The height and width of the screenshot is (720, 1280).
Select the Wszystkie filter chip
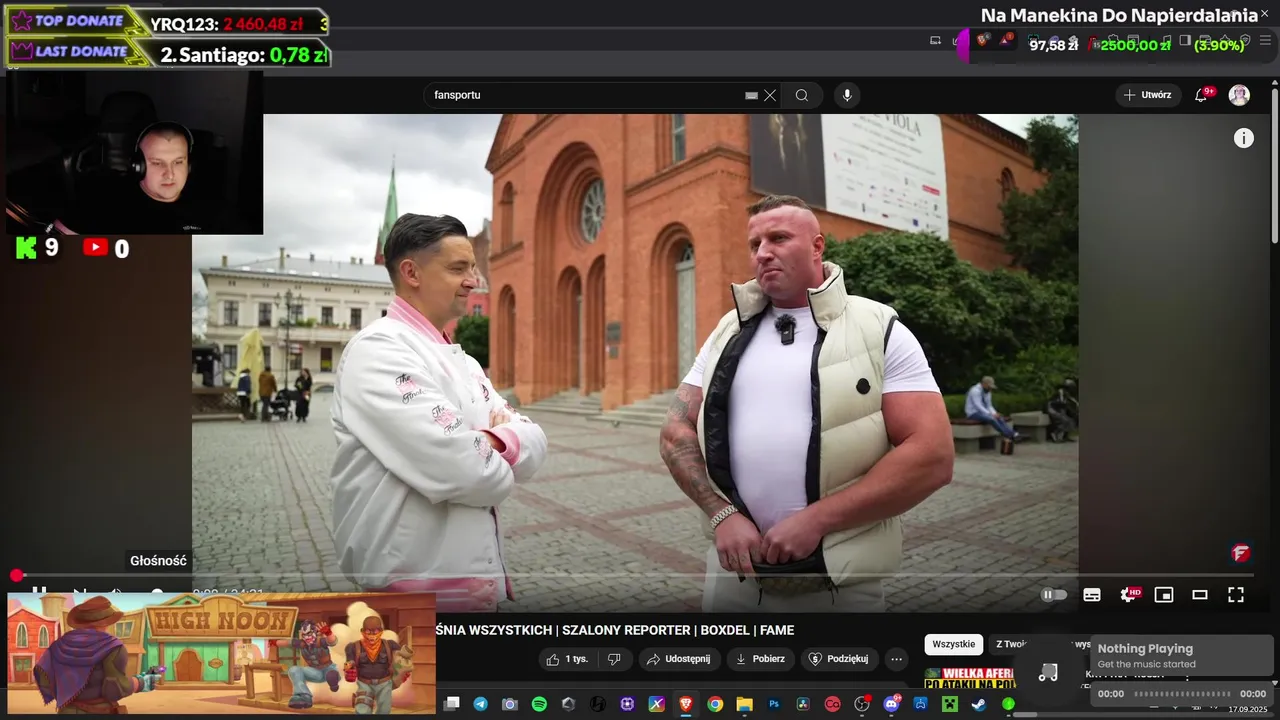pyautogui.click(x=953, y=644)
